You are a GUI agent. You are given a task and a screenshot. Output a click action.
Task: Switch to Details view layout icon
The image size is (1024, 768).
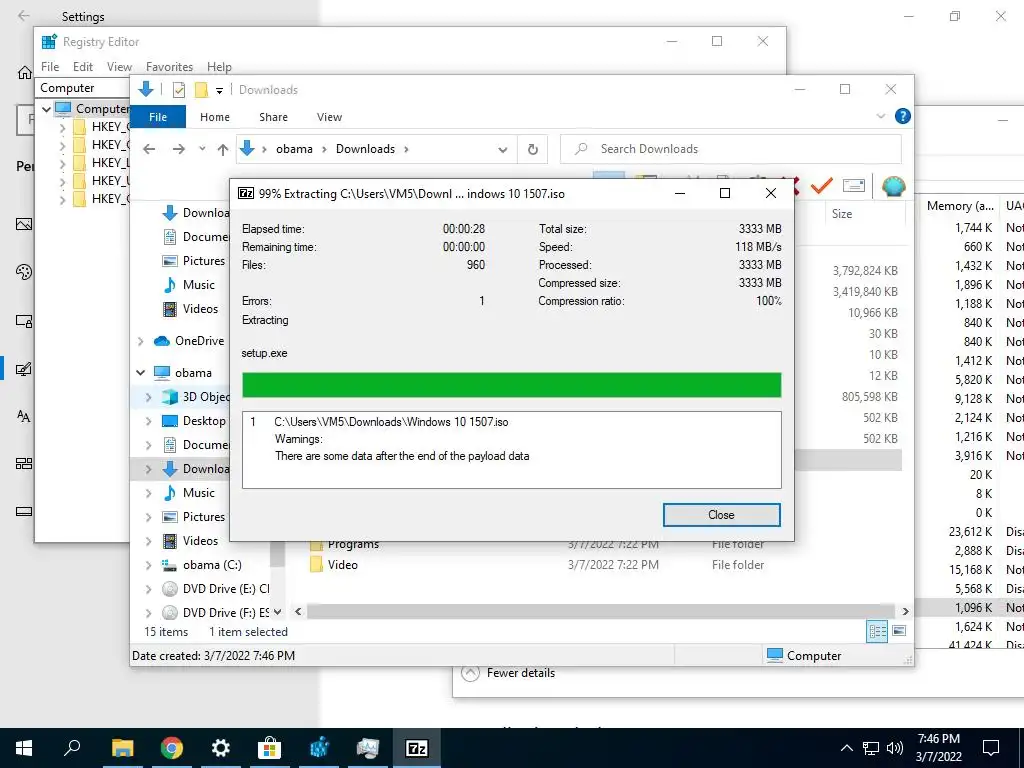coord(877,631)
